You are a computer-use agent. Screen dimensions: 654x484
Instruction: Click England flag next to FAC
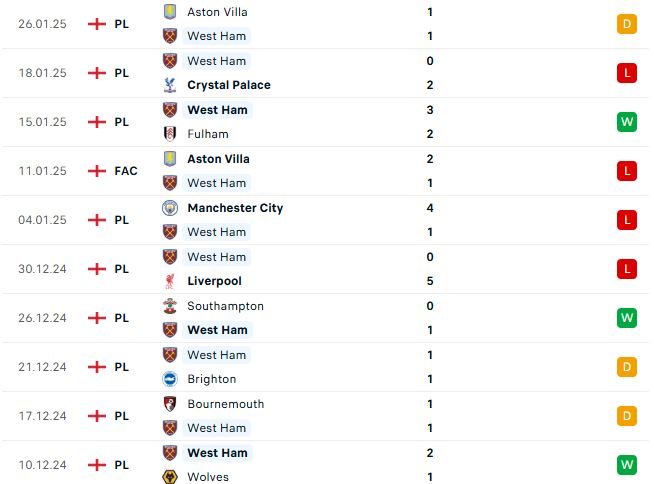97,171
